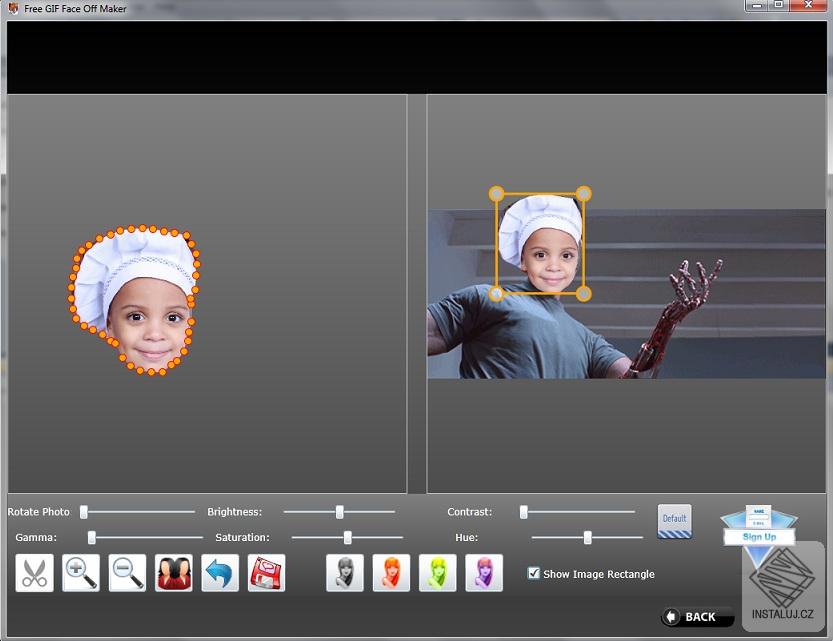
Task: Click the top-right handle of the face rectangle
Action: [583, 193]
